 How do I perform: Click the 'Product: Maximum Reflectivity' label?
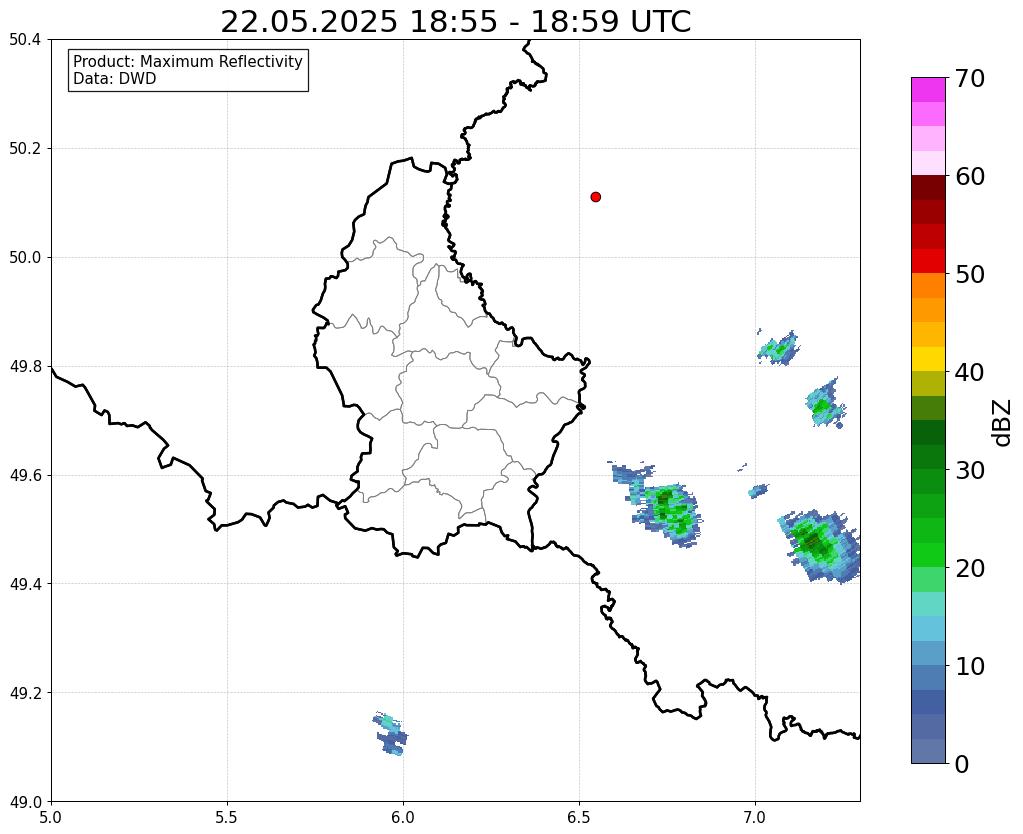coord(188,61)
